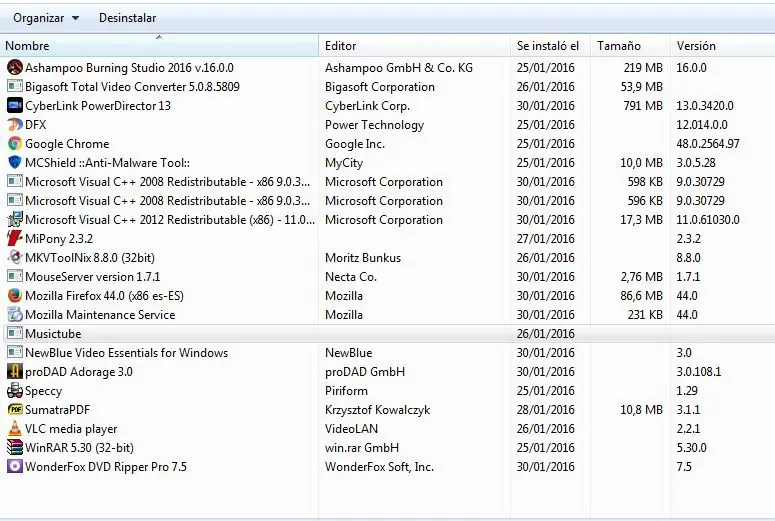775x521 pixels.
Task: Select the DFX program icon
Action: coord(15,125)
